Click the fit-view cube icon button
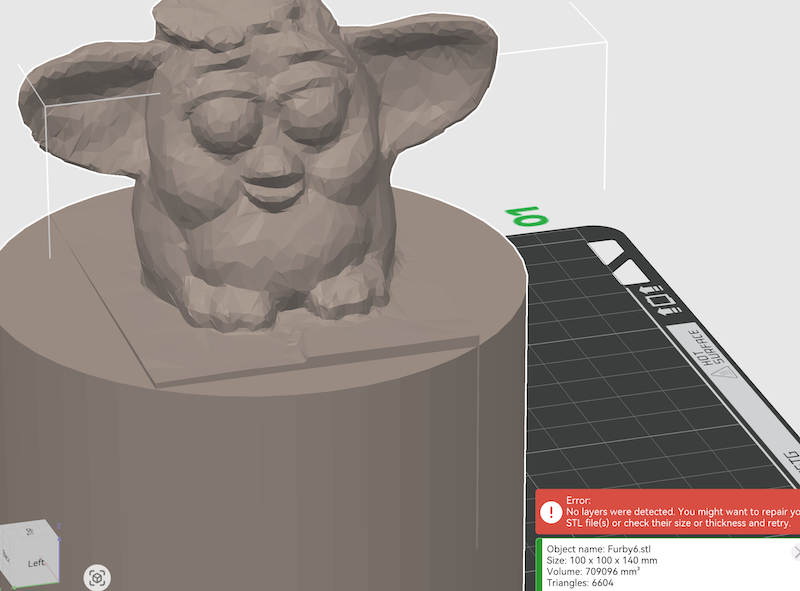800x591 pixels. point(97,578)
